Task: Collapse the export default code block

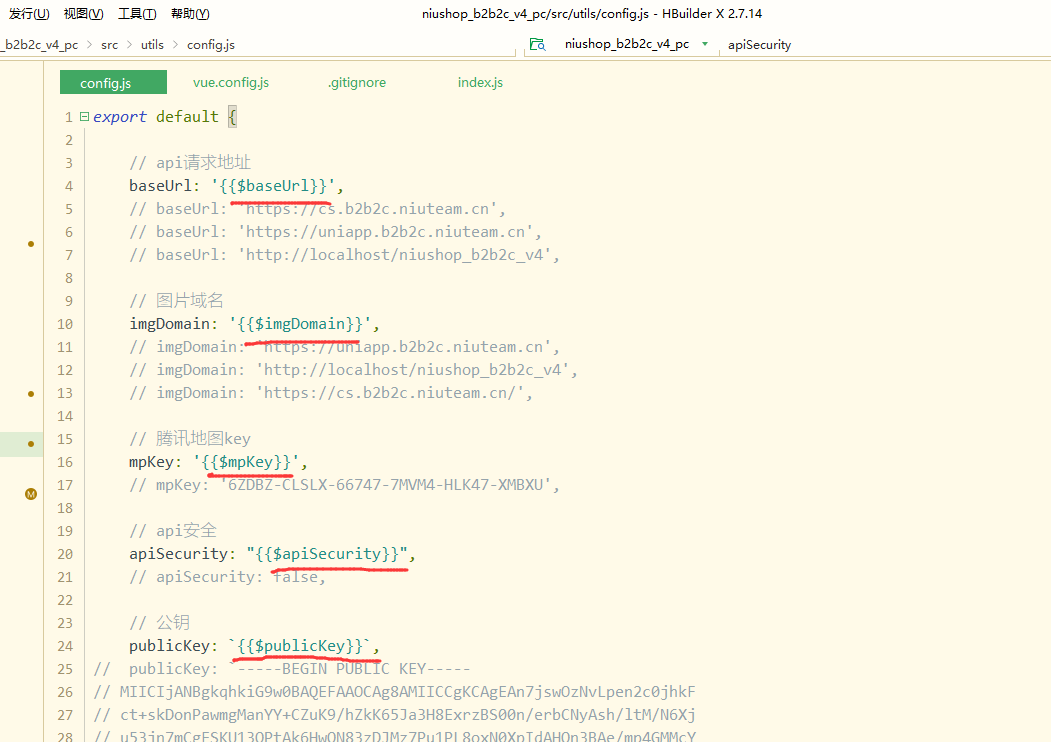Action: [x=84, y=117]
